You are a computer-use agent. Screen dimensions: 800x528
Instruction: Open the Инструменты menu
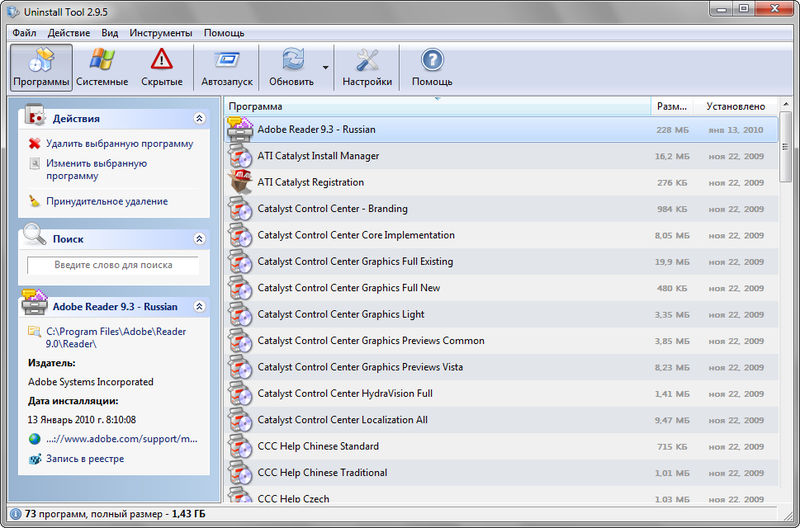161,33
